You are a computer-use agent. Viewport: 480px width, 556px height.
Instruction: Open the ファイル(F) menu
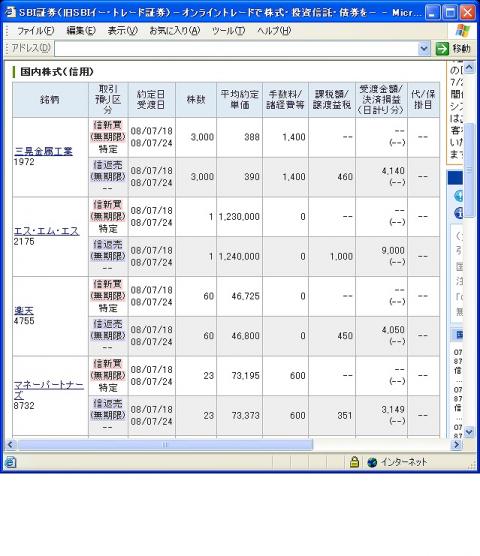click(35, 31)
